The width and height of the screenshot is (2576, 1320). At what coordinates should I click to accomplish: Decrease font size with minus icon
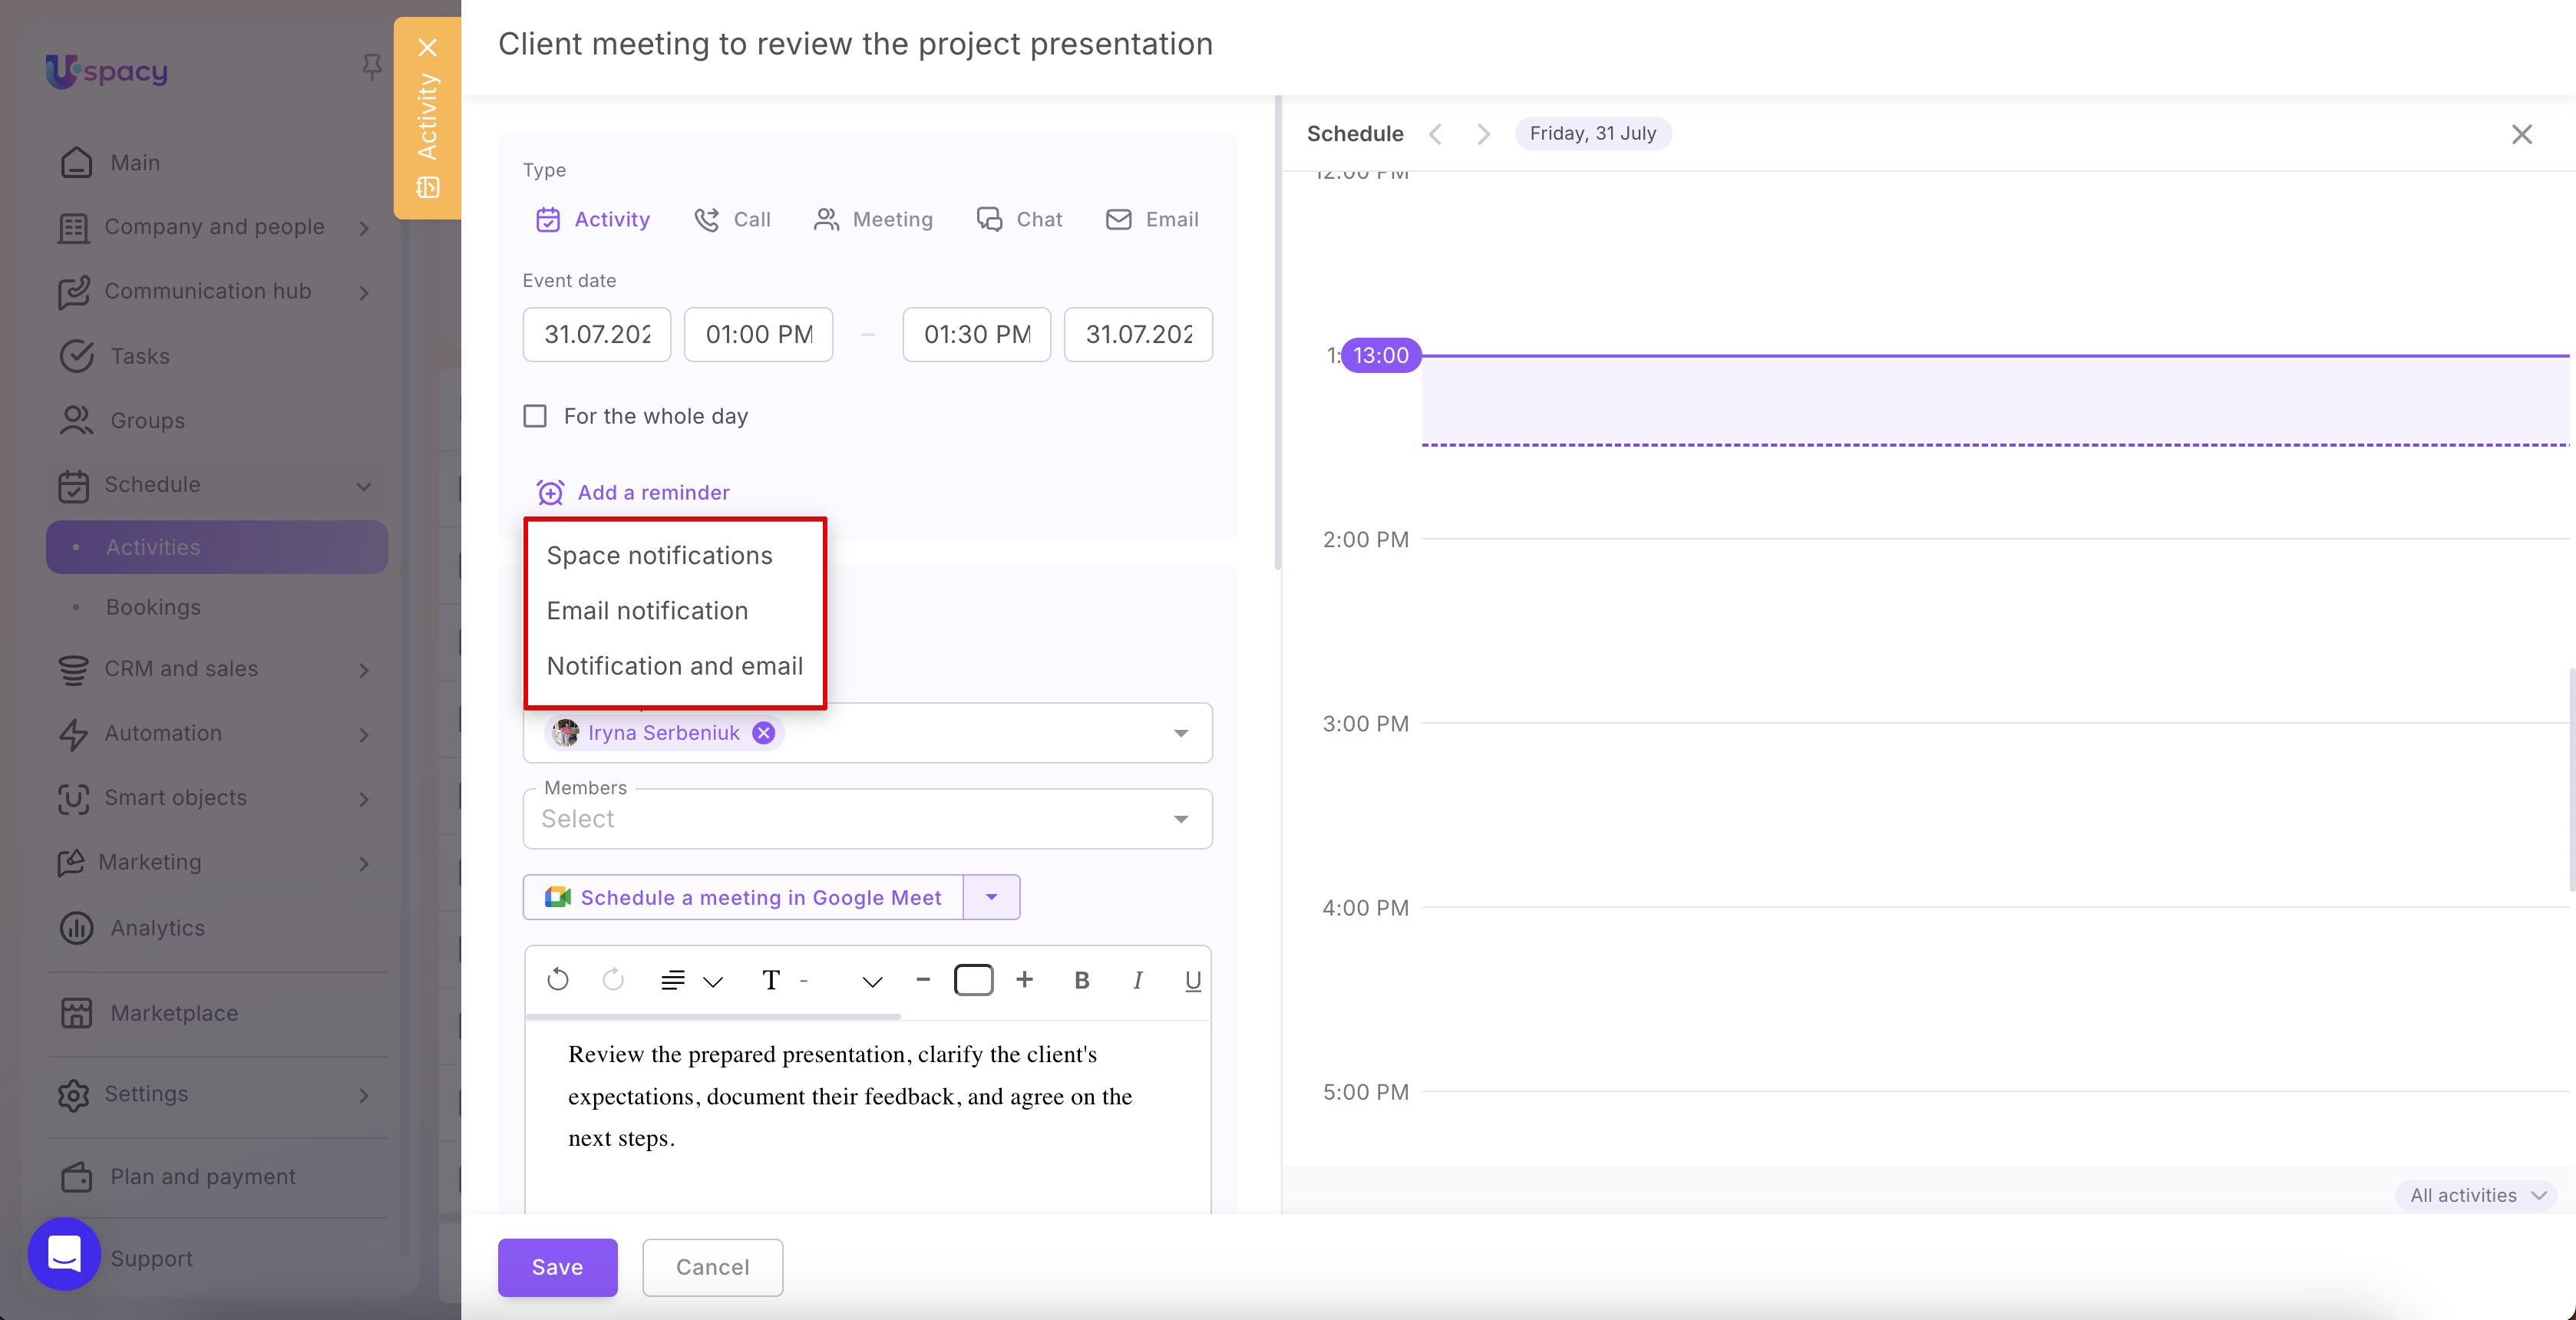point(923,980)
